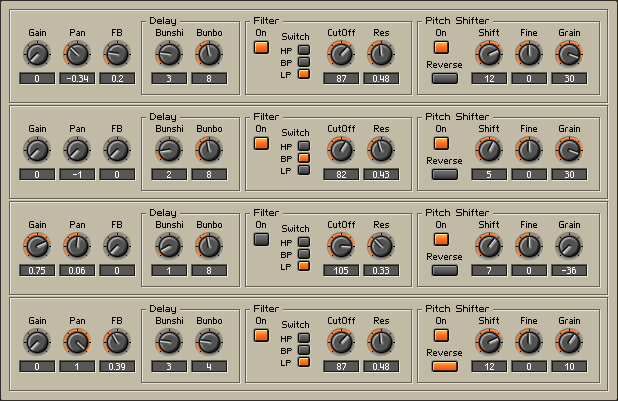This screenshot has height=401, width=618.
Task: Adjust the Shift knob showing 5
Action: (x=489, y=150)
